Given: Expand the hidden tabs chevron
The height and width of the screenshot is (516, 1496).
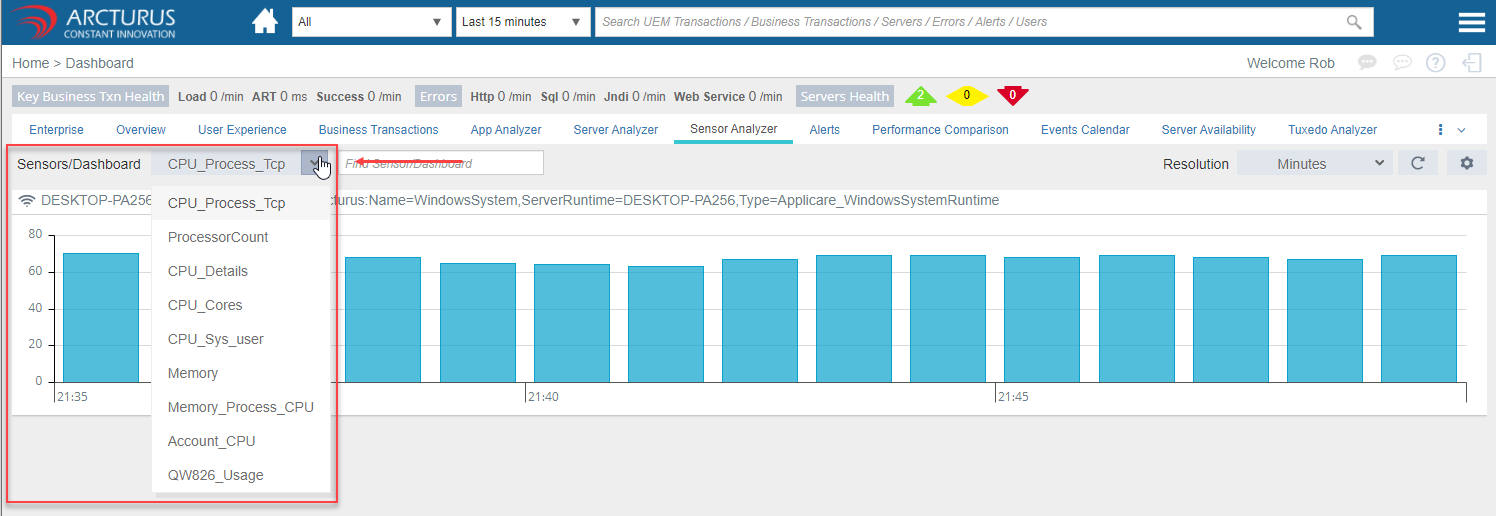Looking at the screenshot, I should tap(1461, 130).
